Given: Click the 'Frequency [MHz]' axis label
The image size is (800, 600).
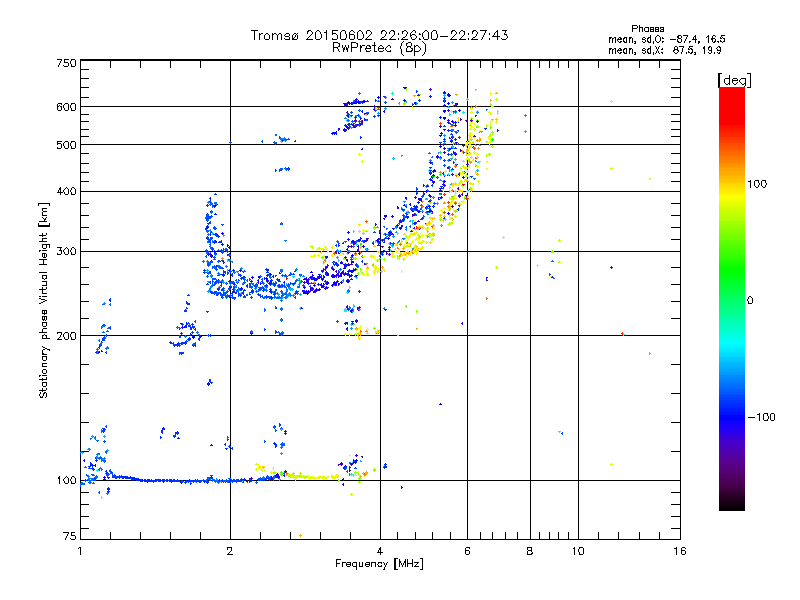Looking at the screenshot, I should coord(379,564).
